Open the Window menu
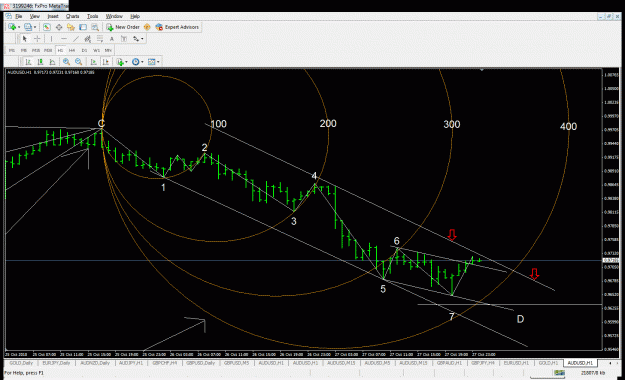 [x=114, y=16]
